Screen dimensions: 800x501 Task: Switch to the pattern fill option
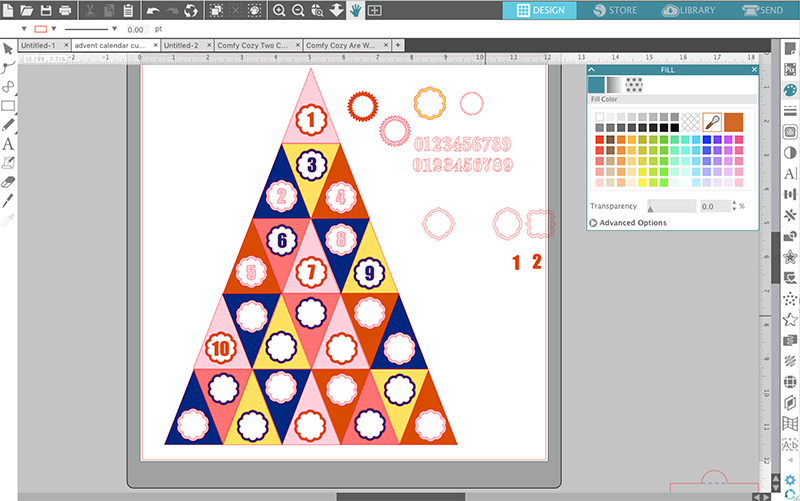(x=634, y=85)
